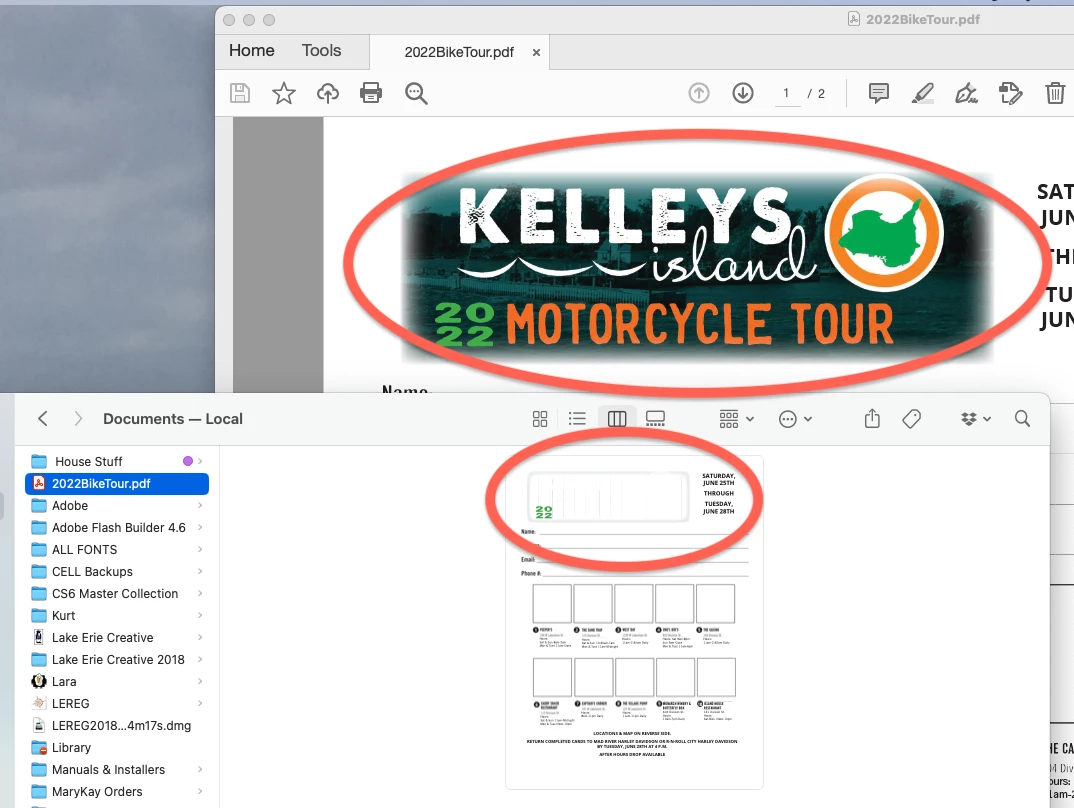1074x808 pixels.
Task: Click the PDF preview thumbnail in Finder
Action: pyautogui.click(x=634, y=622)
